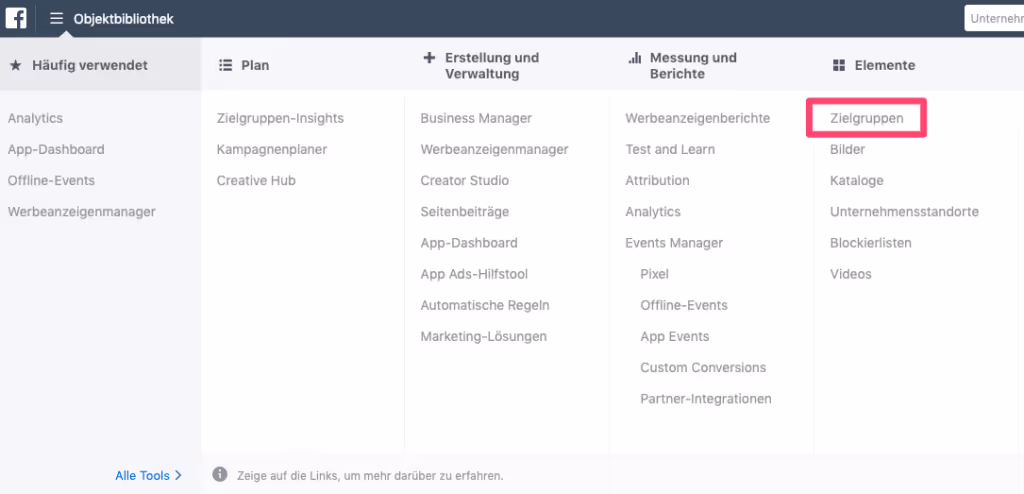
Task: Open Offline-Events under Events Manager
Action: (x=684, y=305)
